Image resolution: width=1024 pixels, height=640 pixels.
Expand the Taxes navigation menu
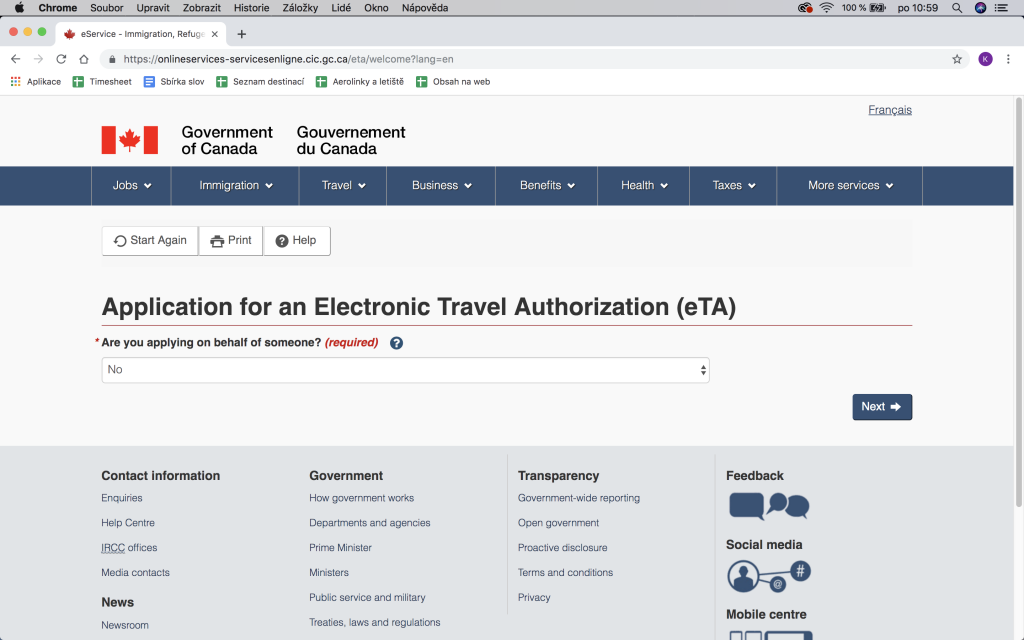click(733, 186)
